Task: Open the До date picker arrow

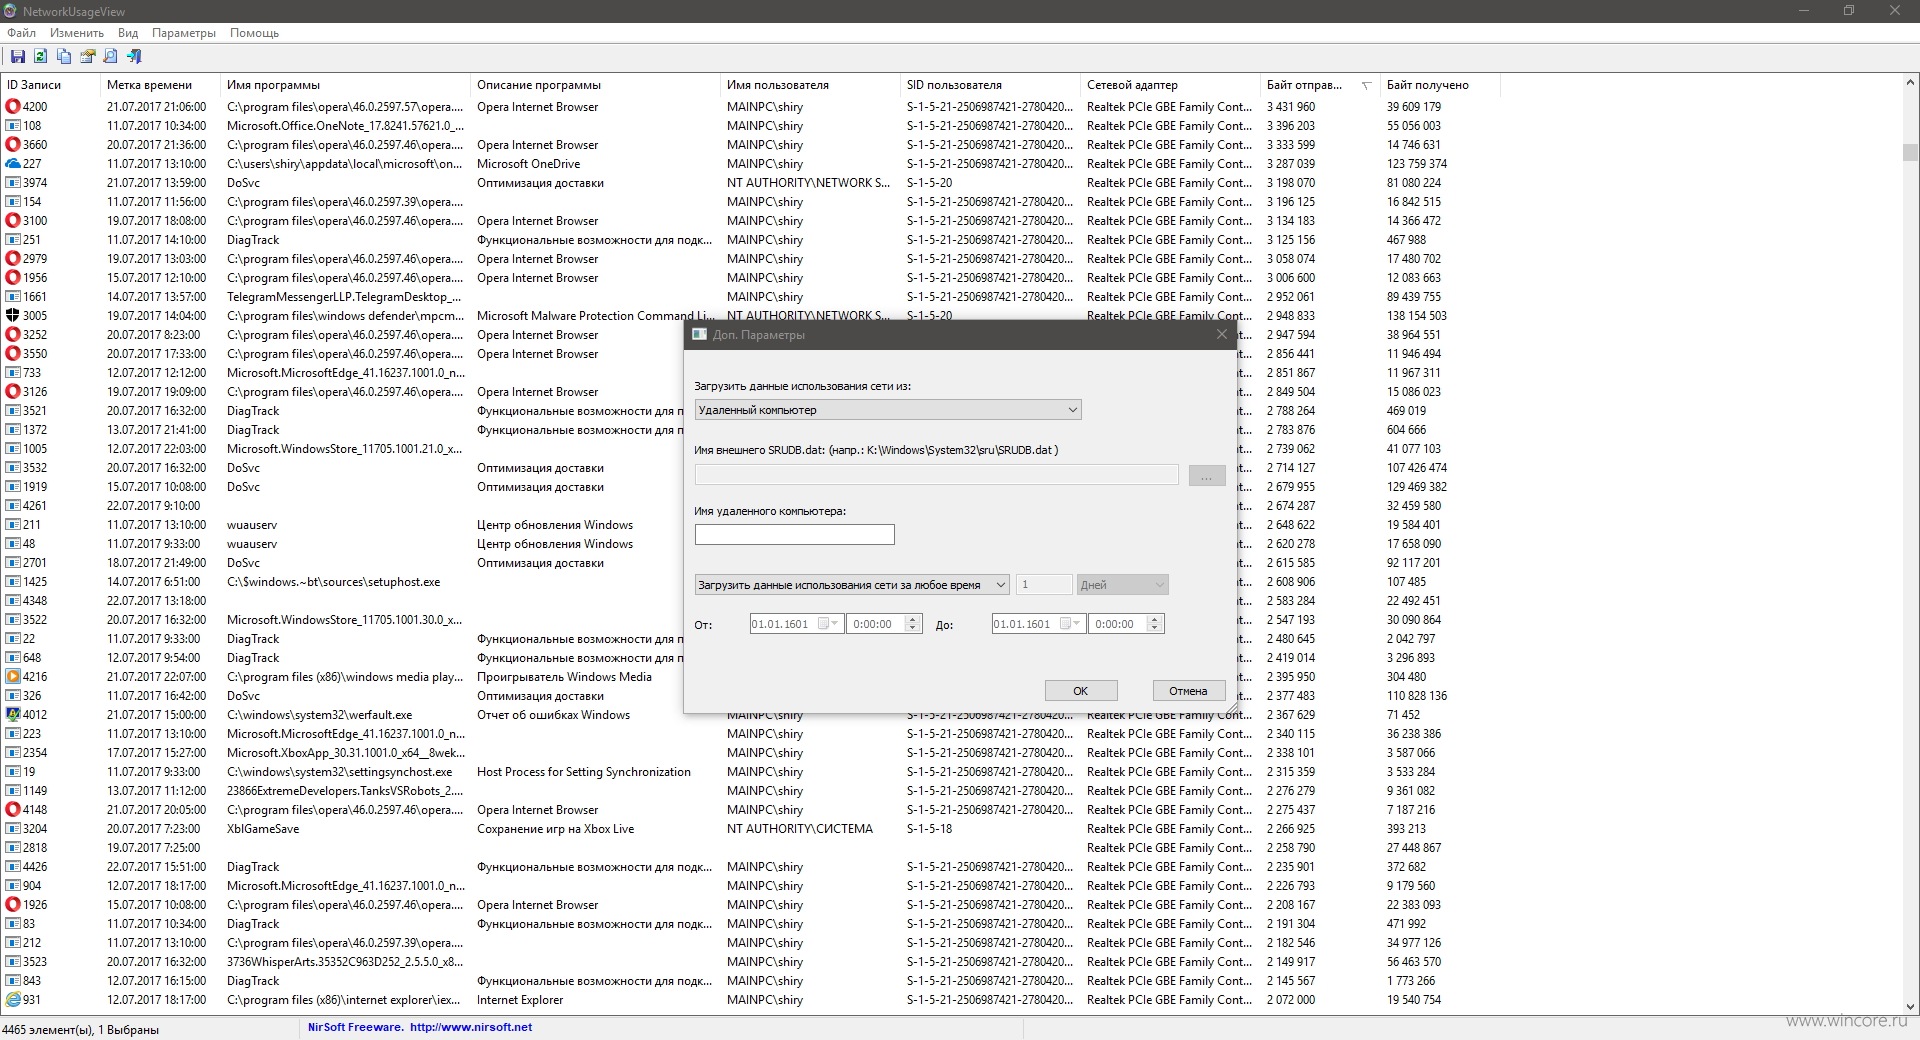Action: [x=1077, y=623]
